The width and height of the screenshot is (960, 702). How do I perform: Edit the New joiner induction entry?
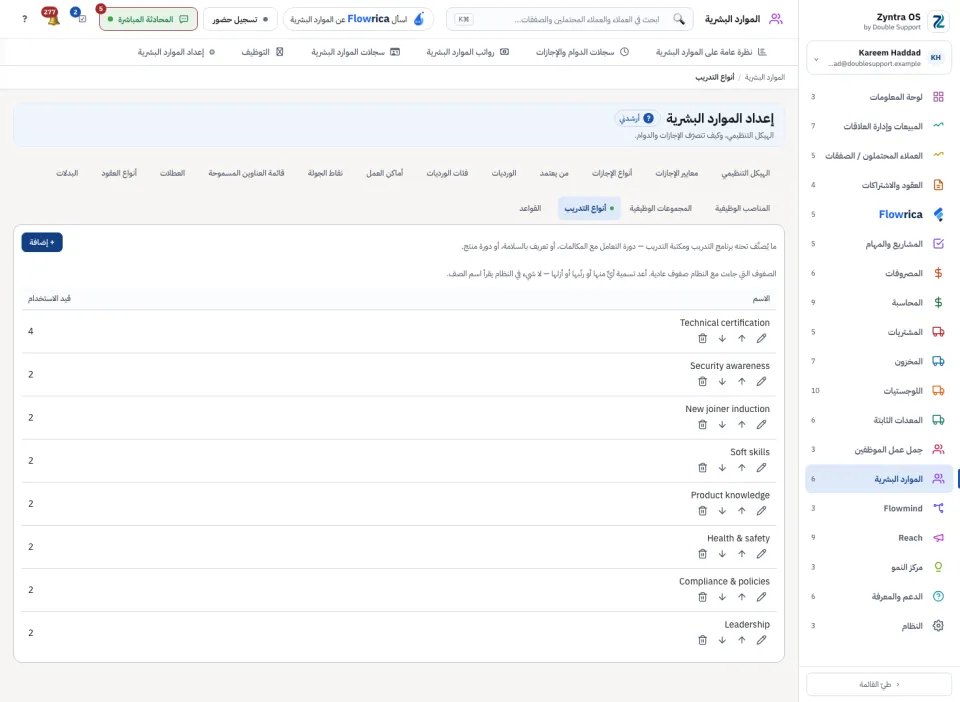pyautogui.click(x=761, y=425)
